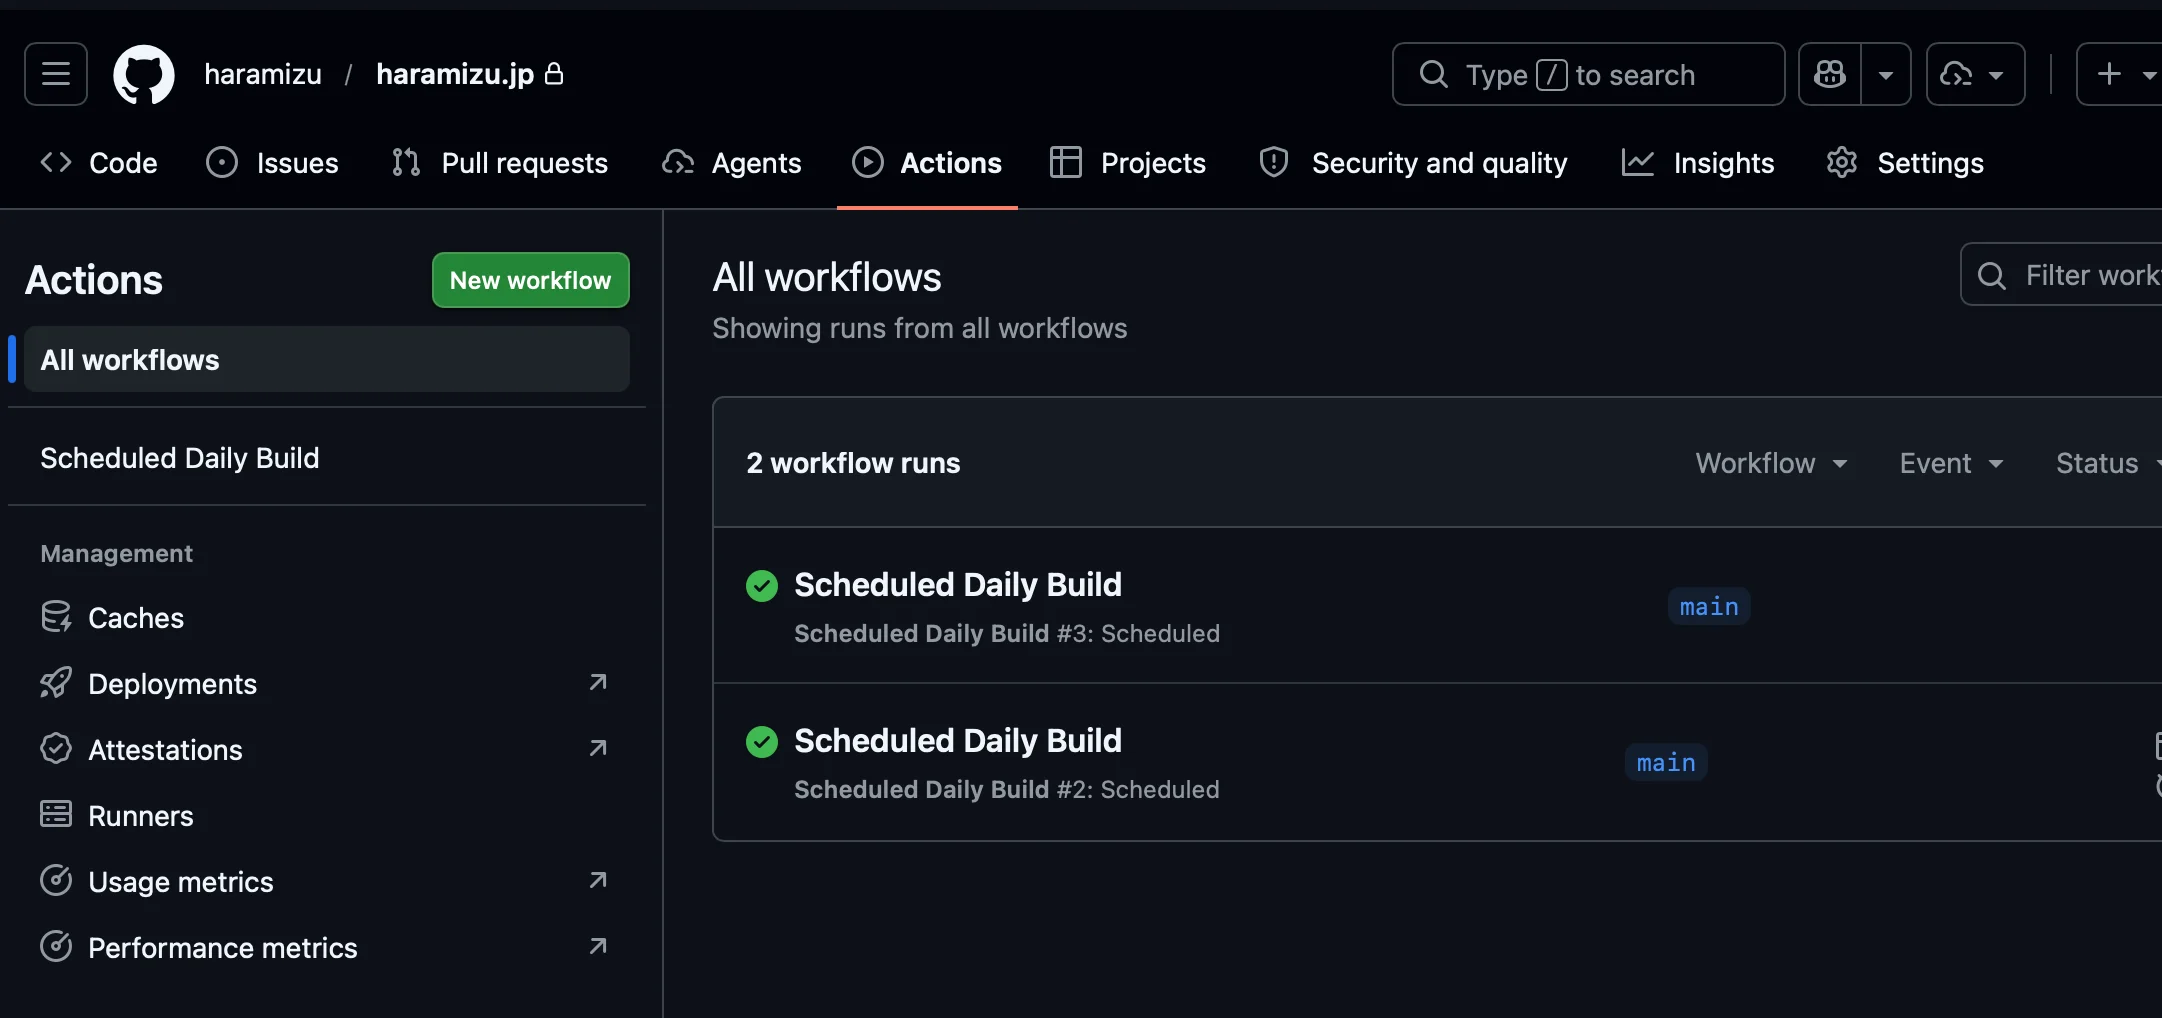Click the Actions play icon
Screen dimensions: 2162x1018
click(x=868, y=162)
